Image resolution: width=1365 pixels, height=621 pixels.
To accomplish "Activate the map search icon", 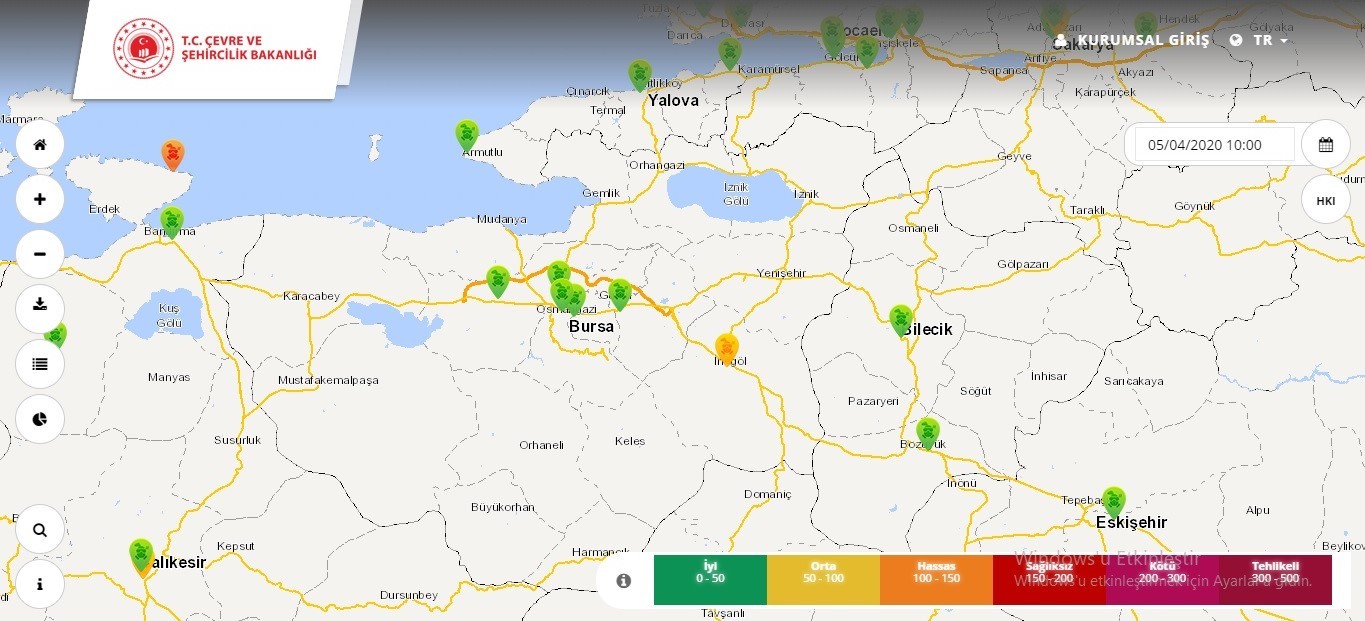I will pos(39,529).
